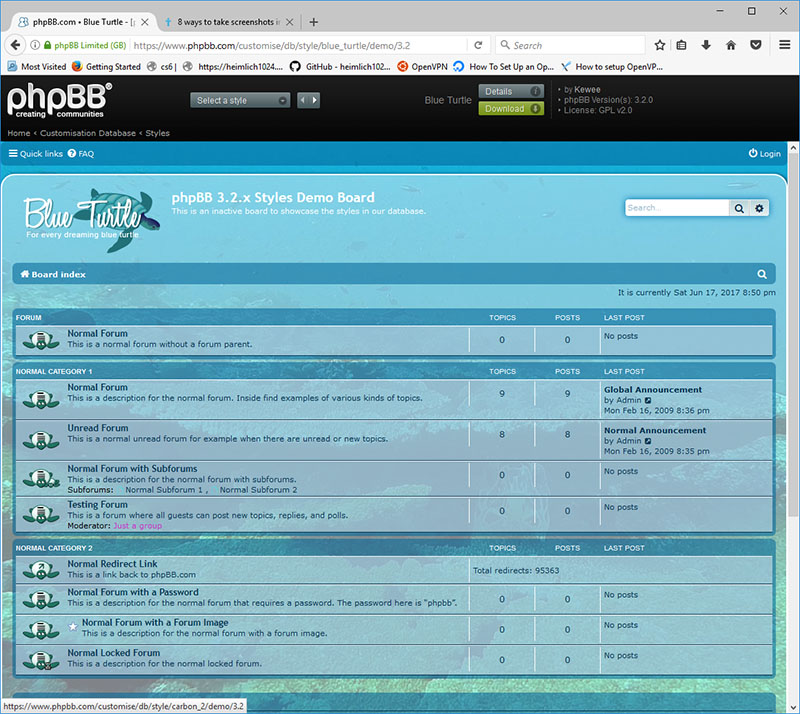Open the Select a style dropdown

point(240,101)
